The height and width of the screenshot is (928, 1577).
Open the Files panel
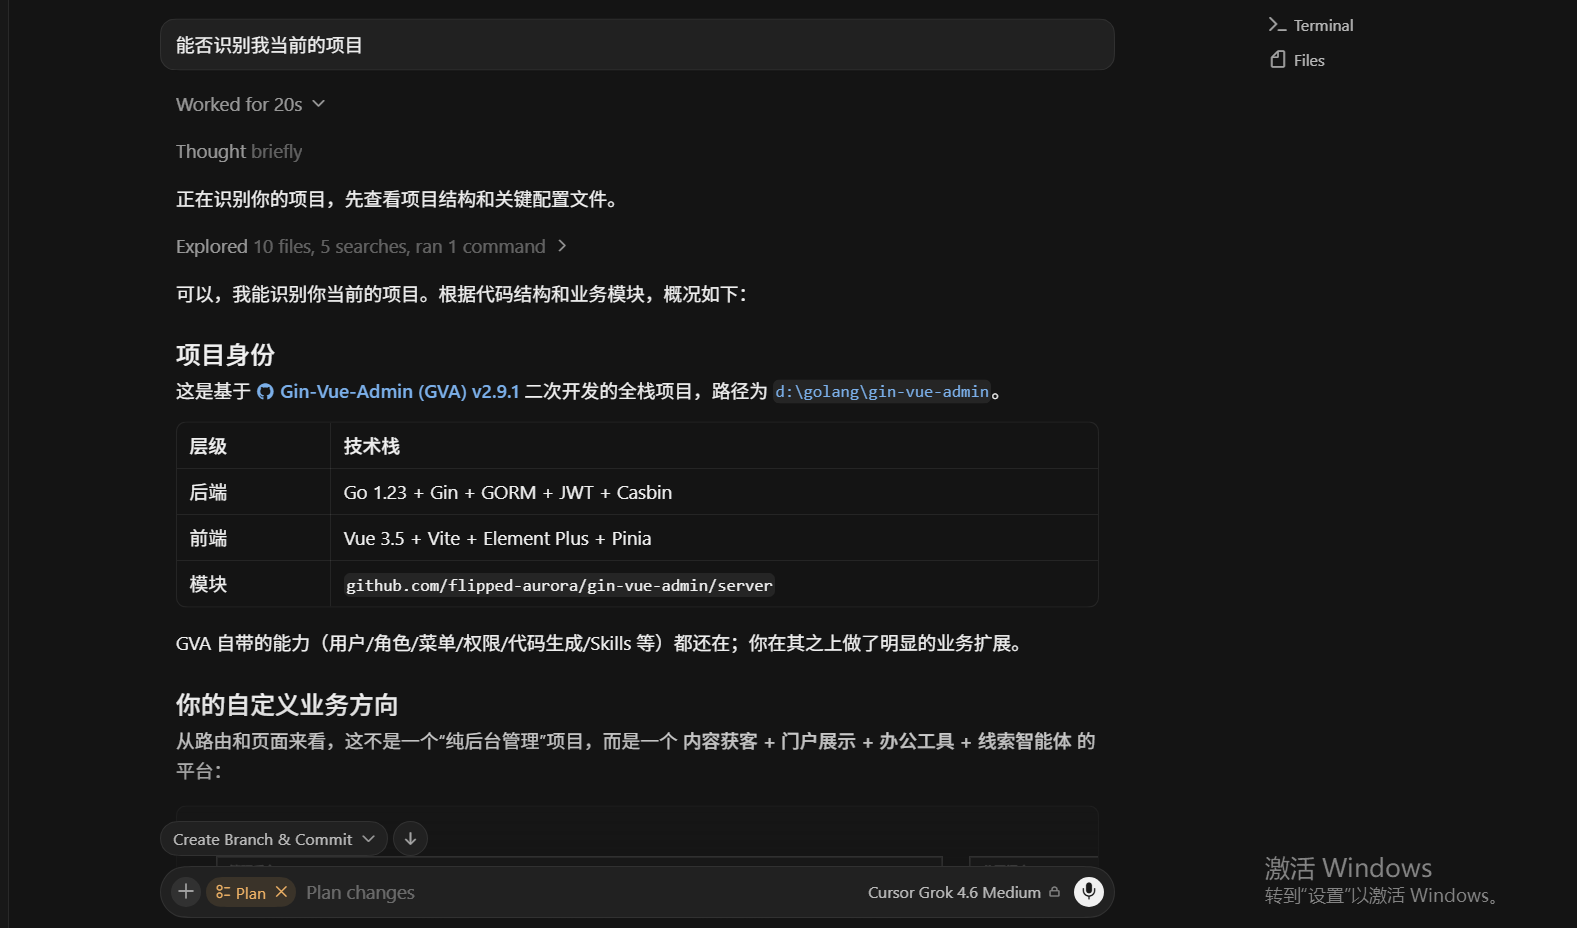click(1297, 60)
